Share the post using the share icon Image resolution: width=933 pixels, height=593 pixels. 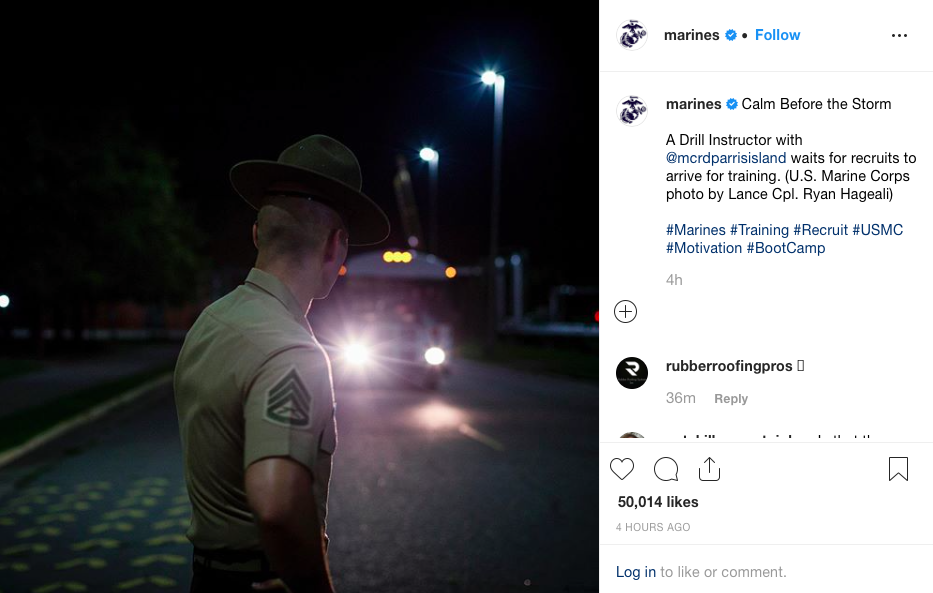coord(709,469)
